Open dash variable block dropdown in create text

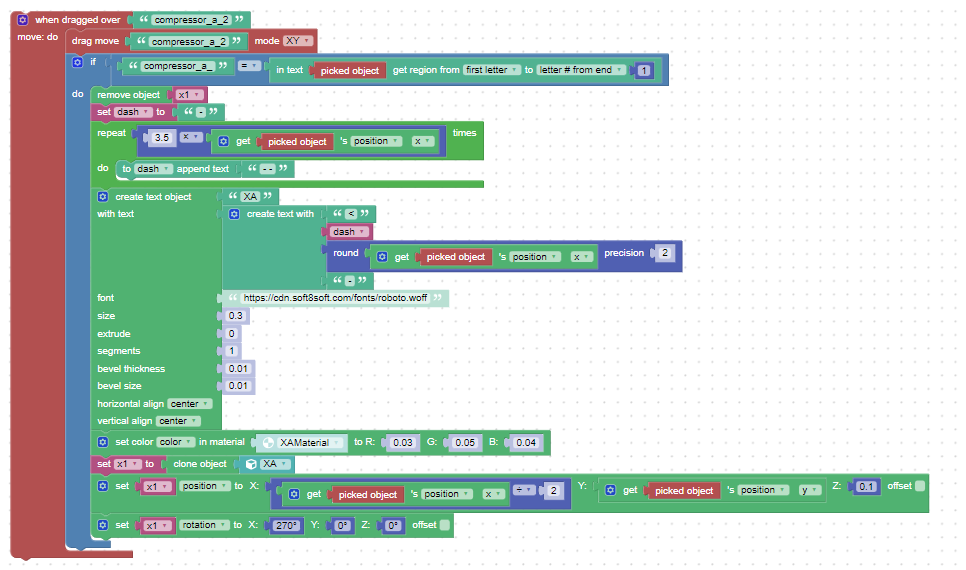click(349, 232)
